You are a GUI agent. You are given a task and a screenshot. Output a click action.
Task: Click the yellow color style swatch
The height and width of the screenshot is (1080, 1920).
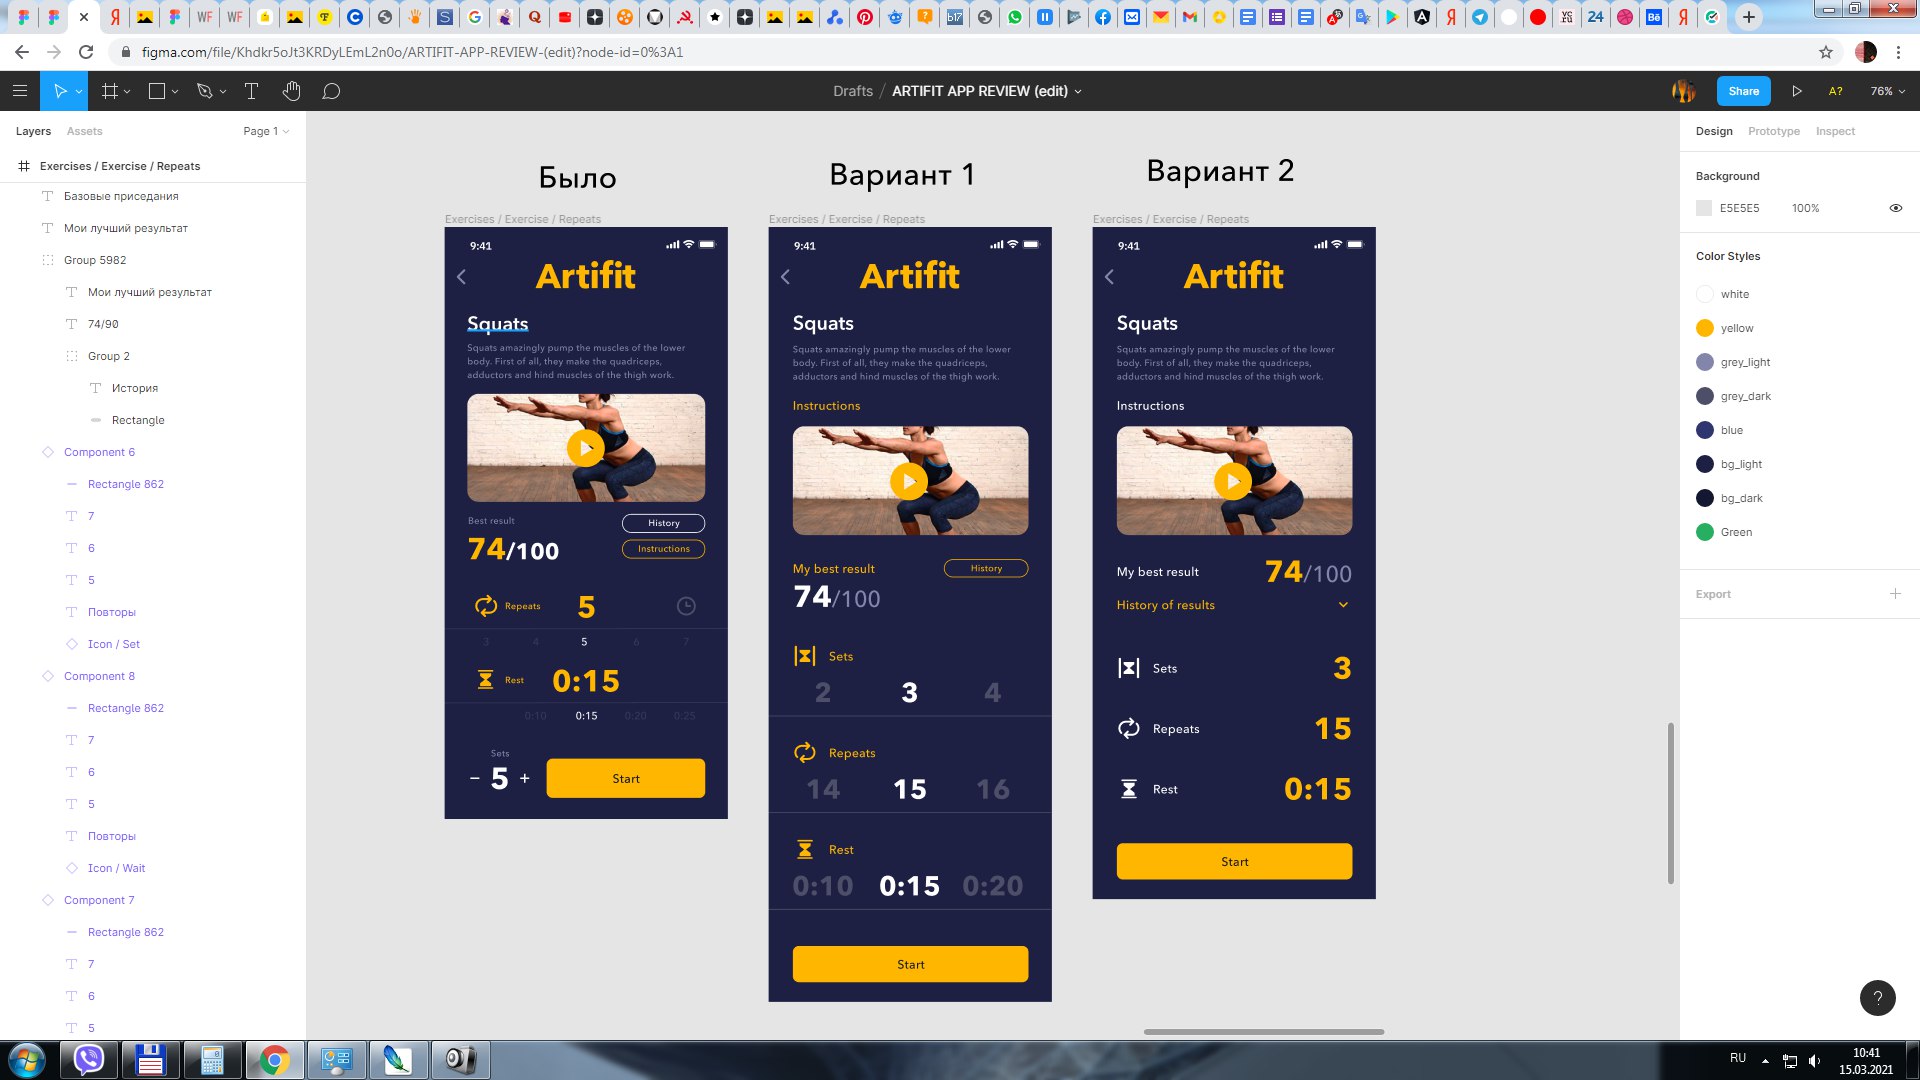(1705, 328)
